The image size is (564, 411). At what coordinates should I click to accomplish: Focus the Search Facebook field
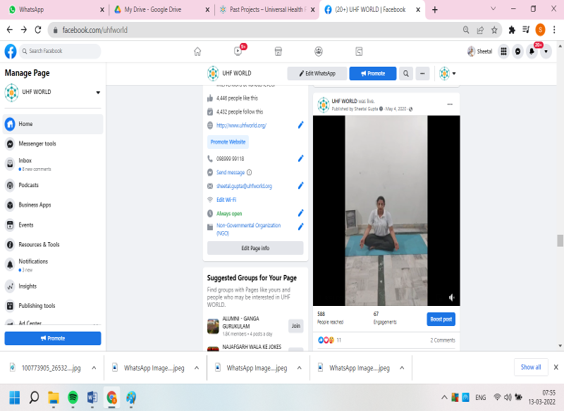click(60, 51)
